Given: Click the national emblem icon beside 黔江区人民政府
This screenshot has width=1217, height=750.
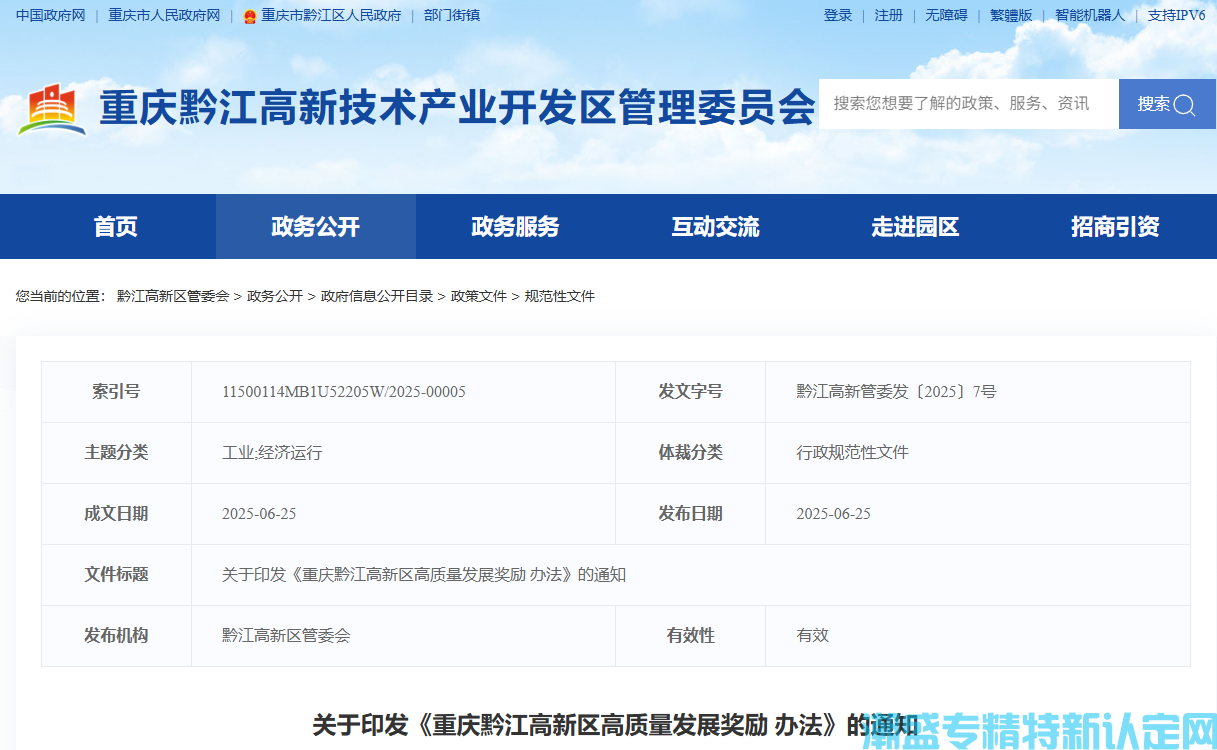Looking at the screenshot, I should [x=250, y=16].
